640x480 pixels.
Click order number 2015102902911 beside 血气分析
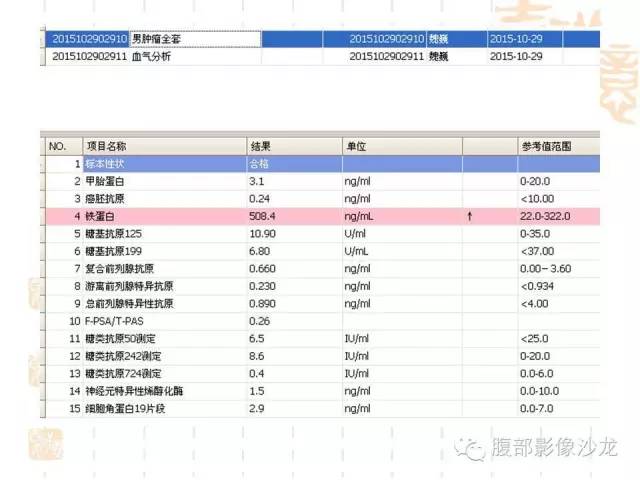(89, 56)
